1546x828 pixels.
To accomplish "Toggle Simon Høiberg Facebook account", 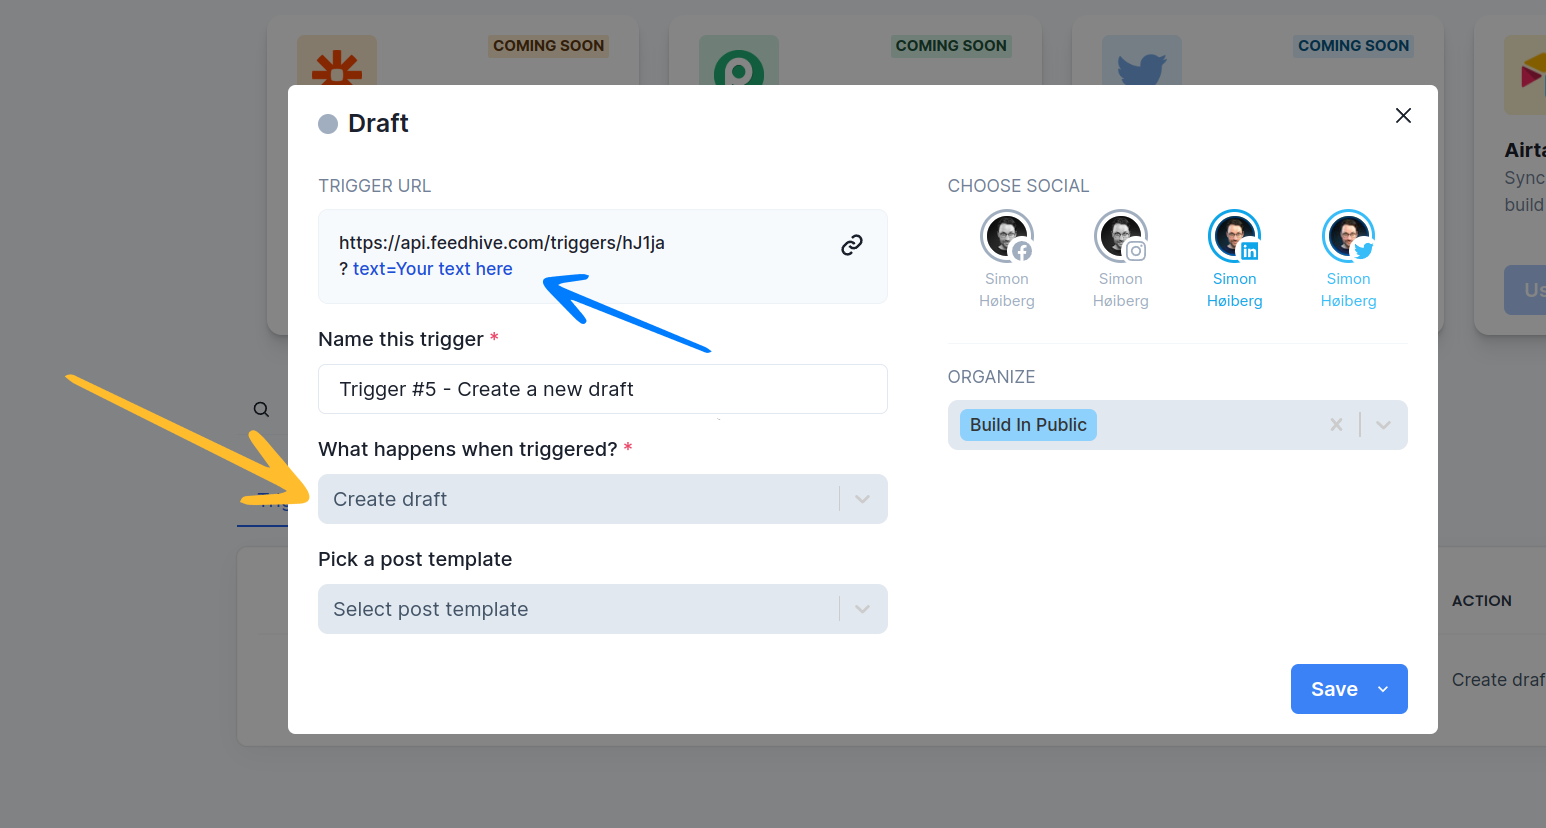I will tap(1006, 238).
